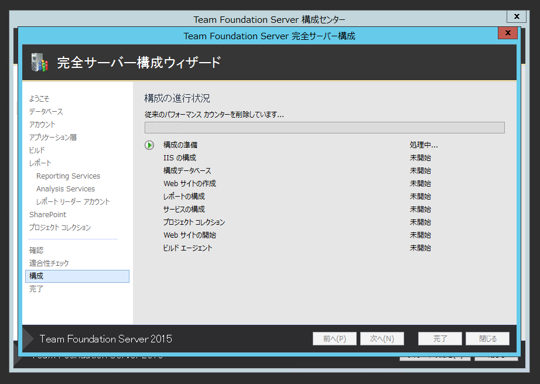The width and height of the screenshot is (540, 384).
Task: Open the Reporting Services sub-step
Action: pos(68,176)
